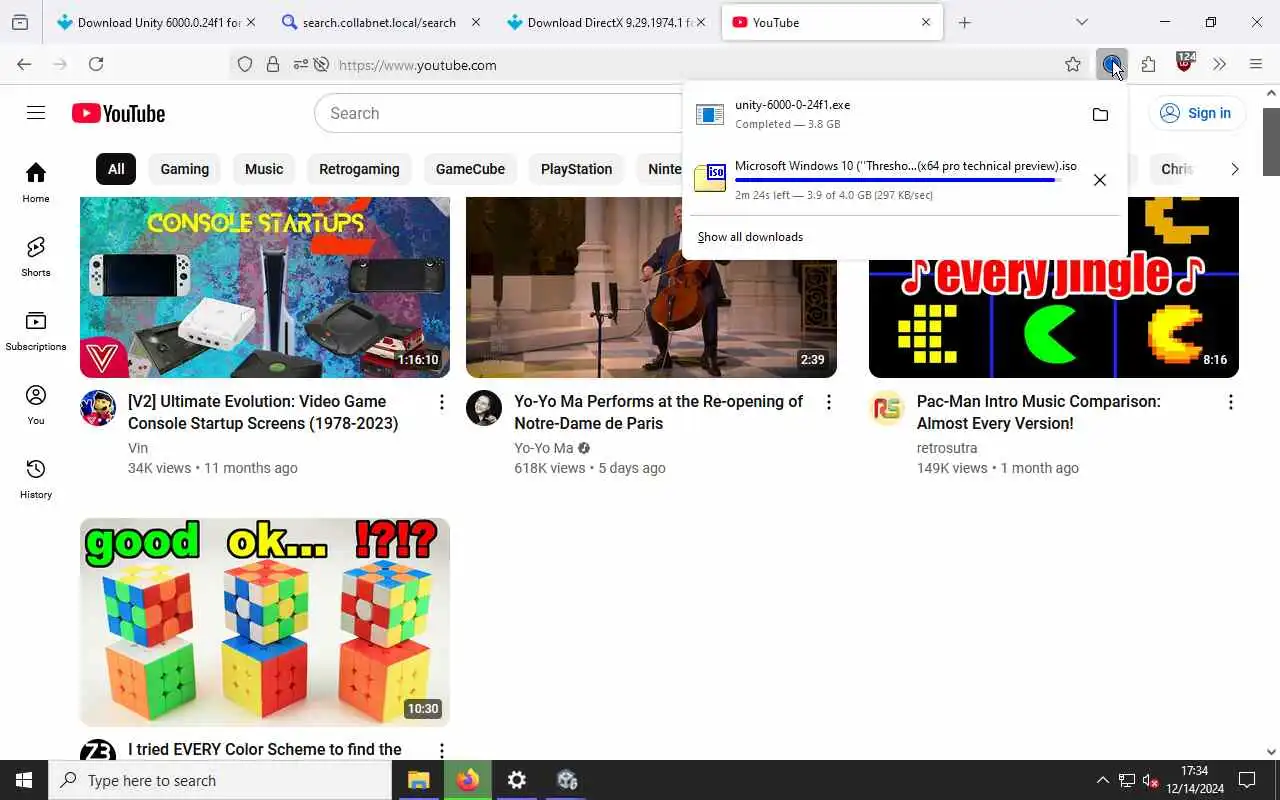Cancel the Windows 10 ISO download
Image resolution: width=1280 pixels, height=800 pixels.
coord(1100,180)
